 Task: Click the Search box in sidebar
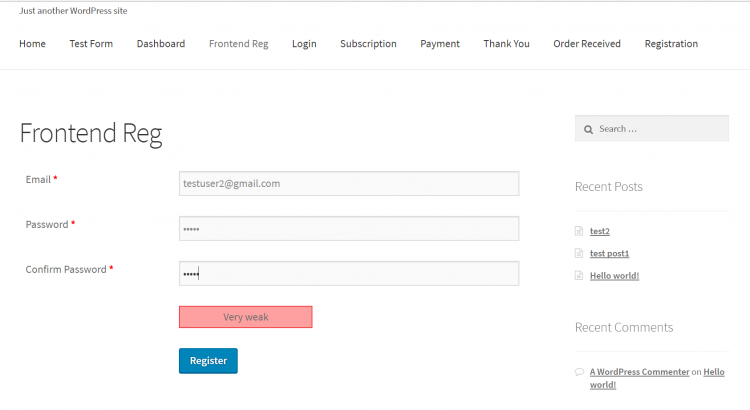pos(651,129)
